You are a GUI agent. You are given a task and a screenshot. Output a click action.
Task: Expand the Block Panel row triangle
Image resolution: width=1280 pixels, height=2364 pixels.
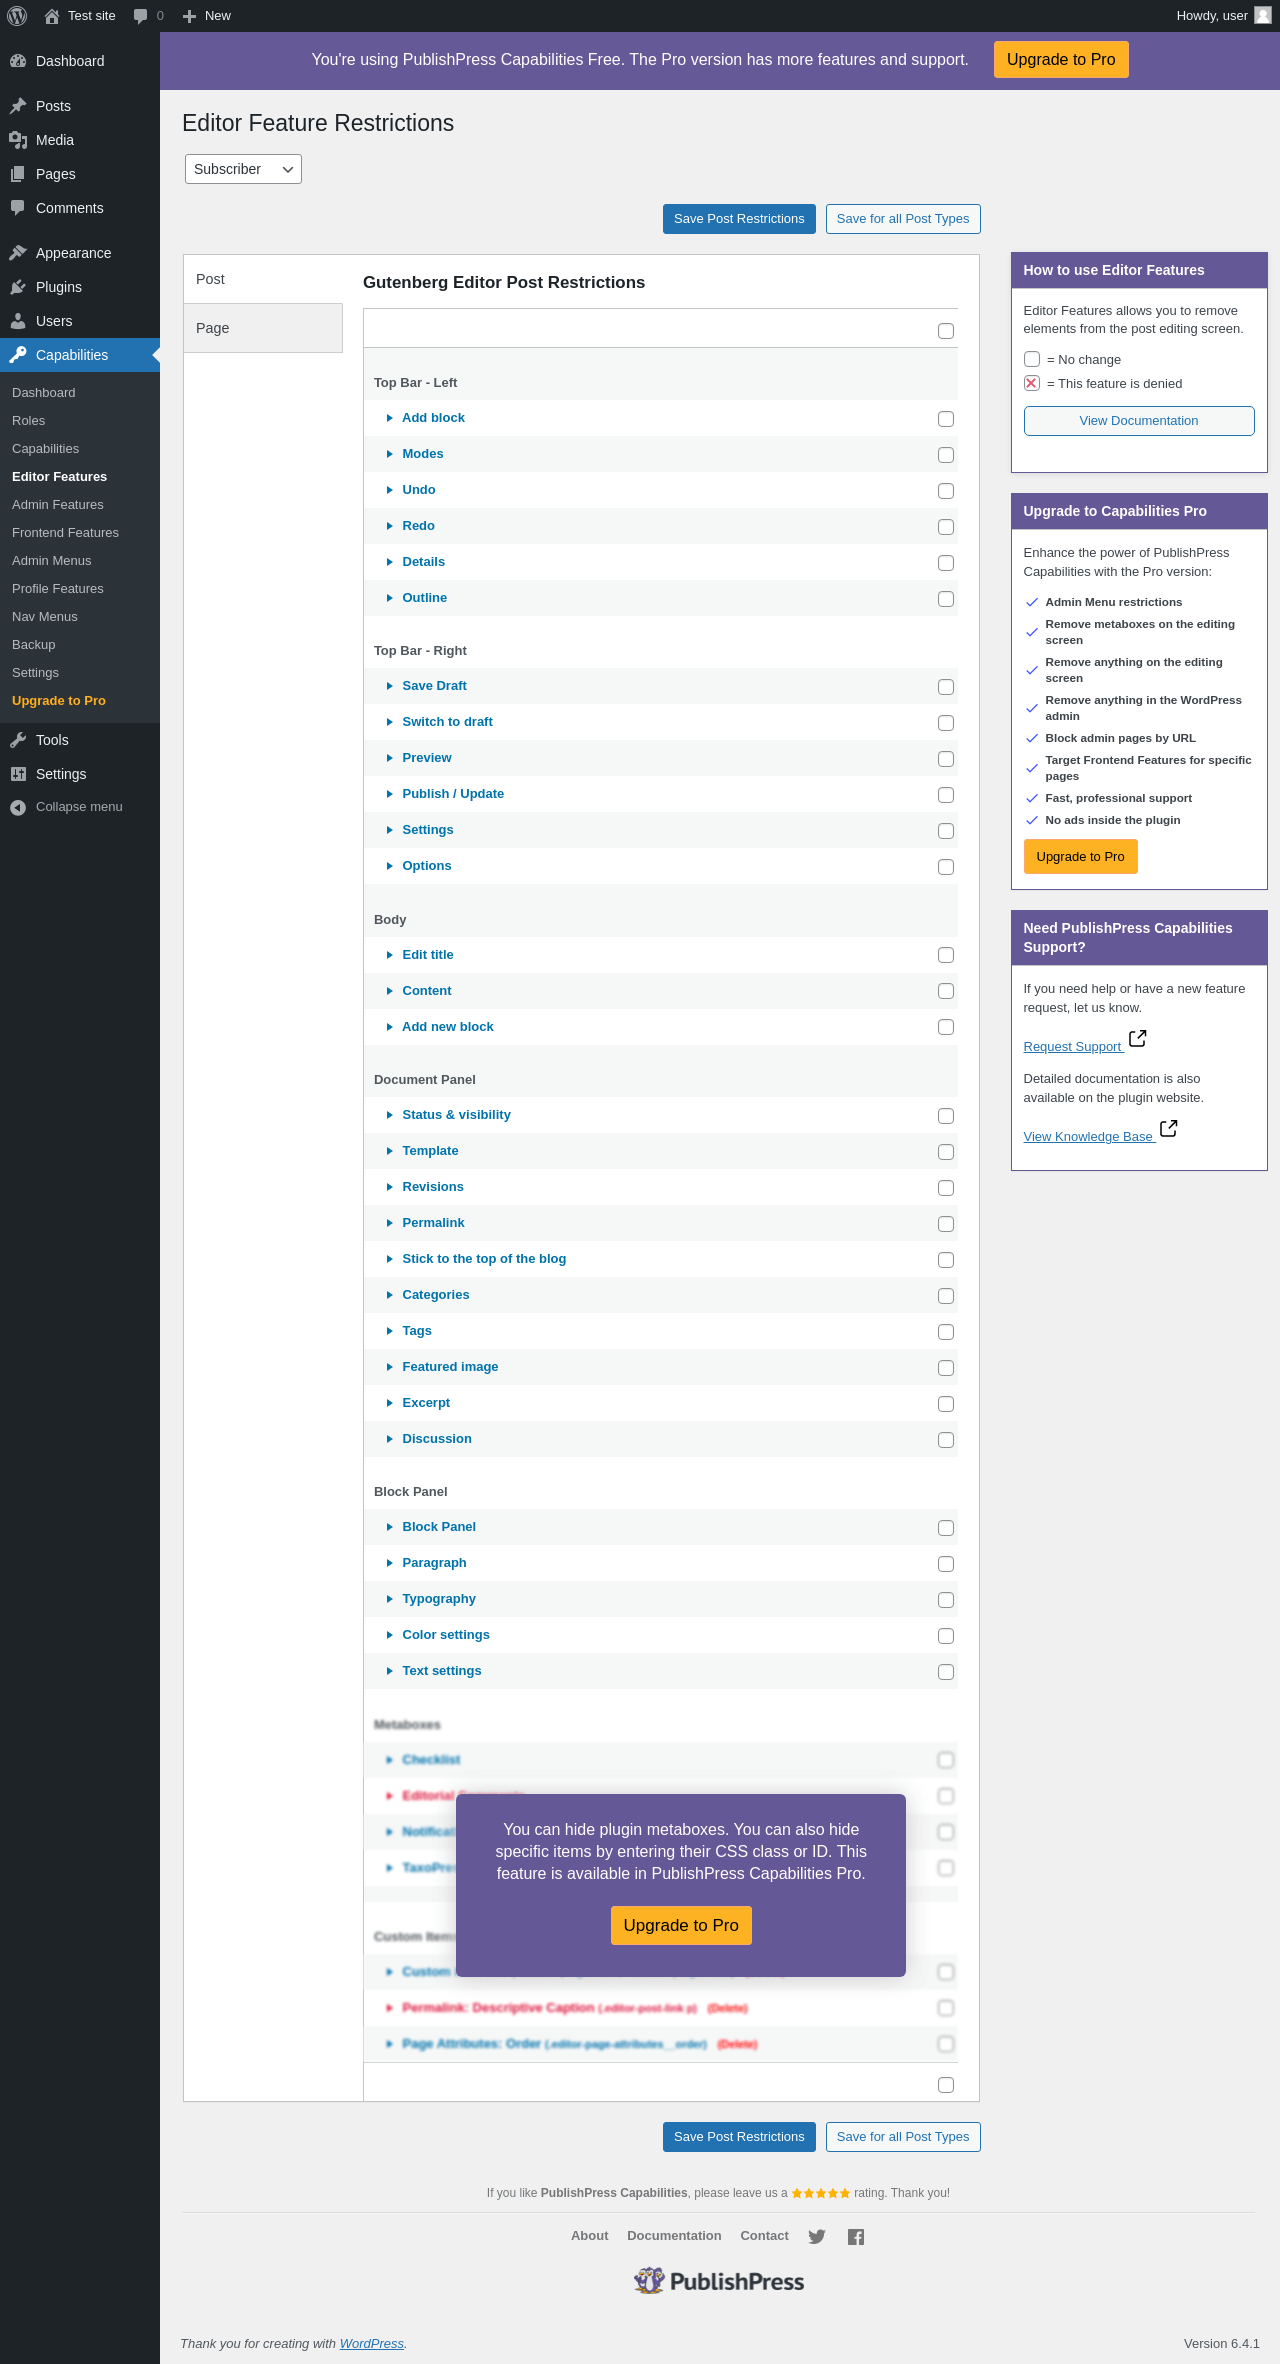(390, 1527)
